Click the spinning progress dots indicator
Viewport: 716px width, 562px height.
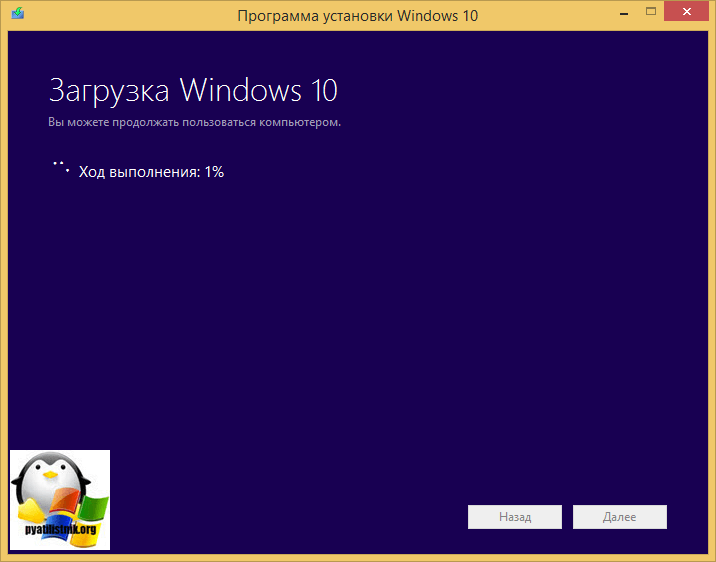[x=61, y=167]
